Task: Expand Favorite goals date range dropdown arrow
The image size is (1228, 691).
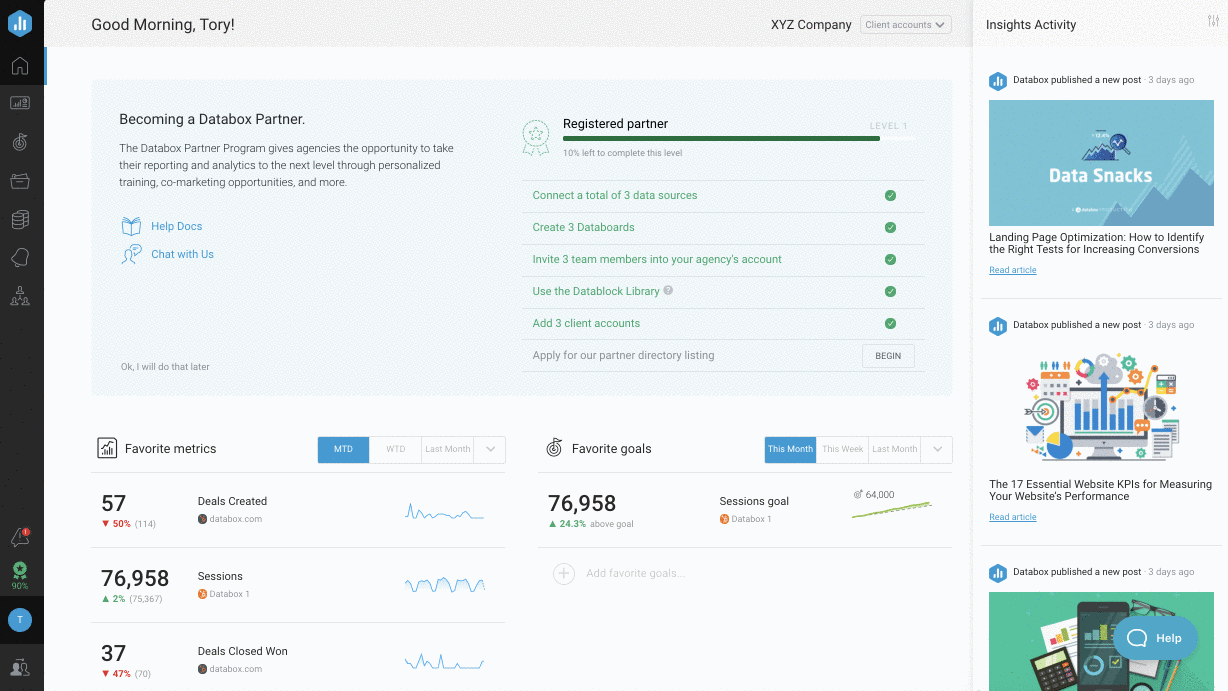Action: (937, 449)
